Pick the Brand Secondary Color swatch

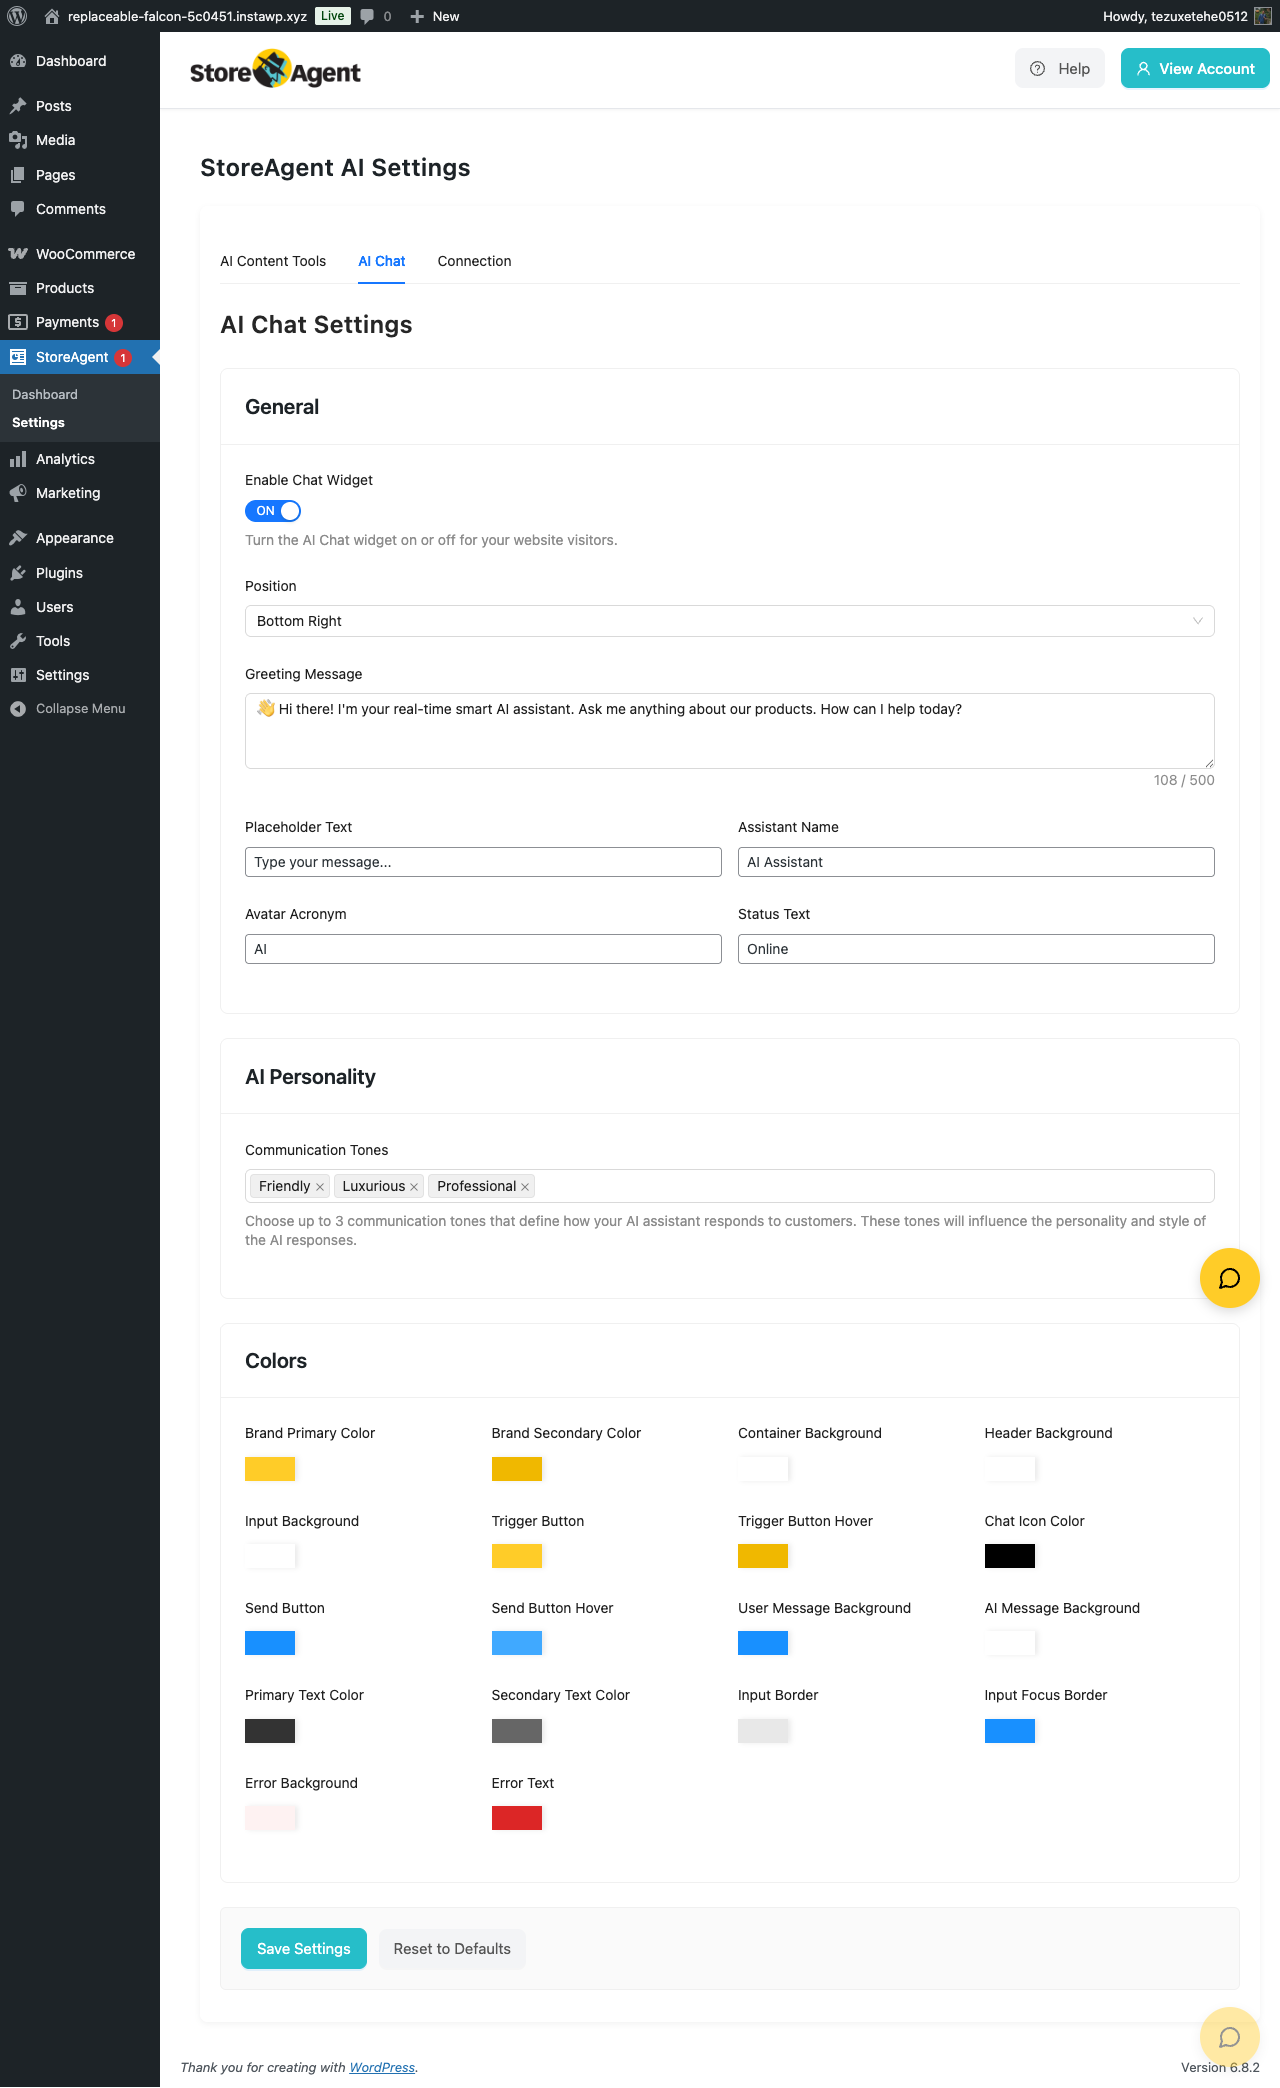click(517, 1469)
